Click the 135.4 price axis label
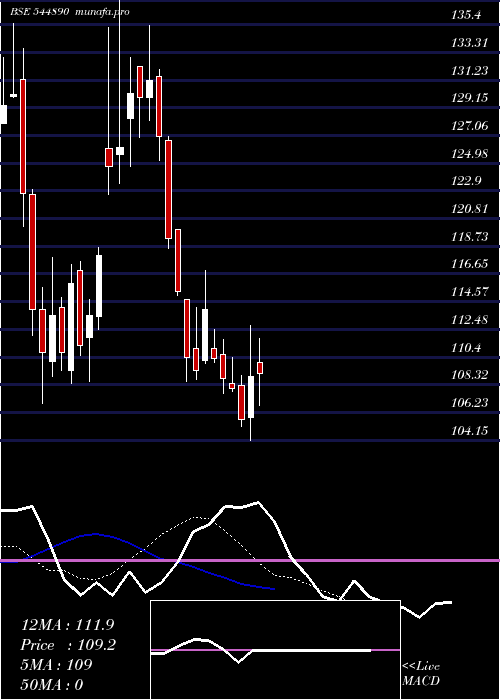 pos(466,15)
